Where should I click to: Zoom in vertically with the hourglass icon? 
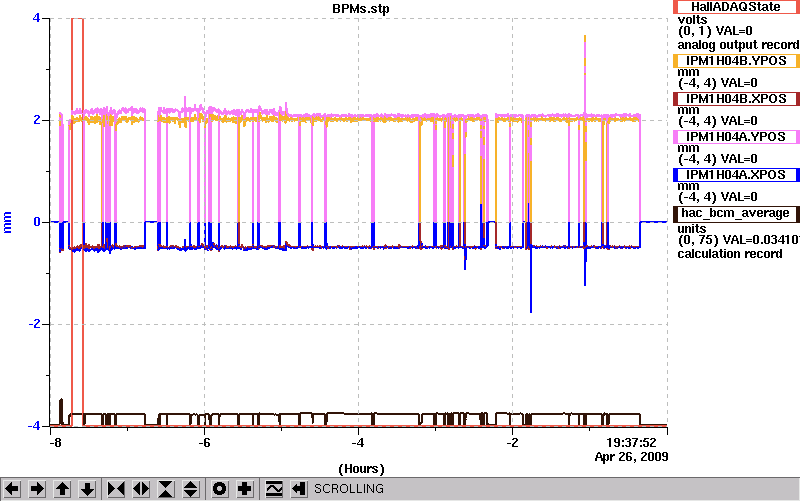[x=166, y=489]
